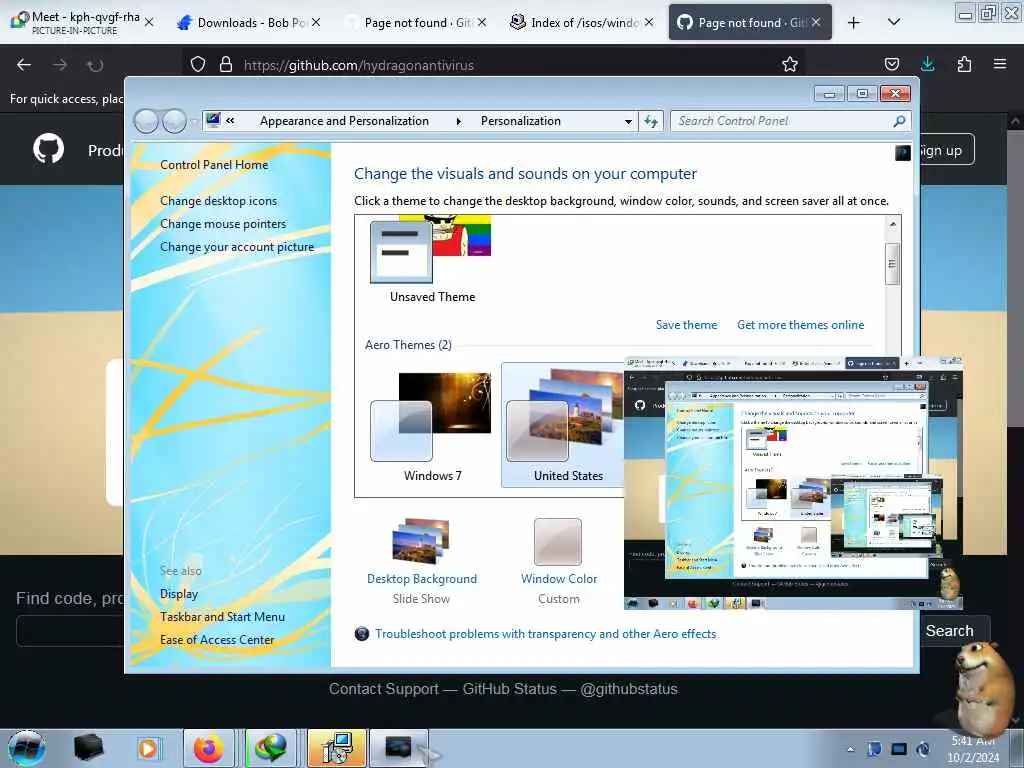Switch to Firefox on the taskbar
The image size is (1024, 768).
[208, 748]
